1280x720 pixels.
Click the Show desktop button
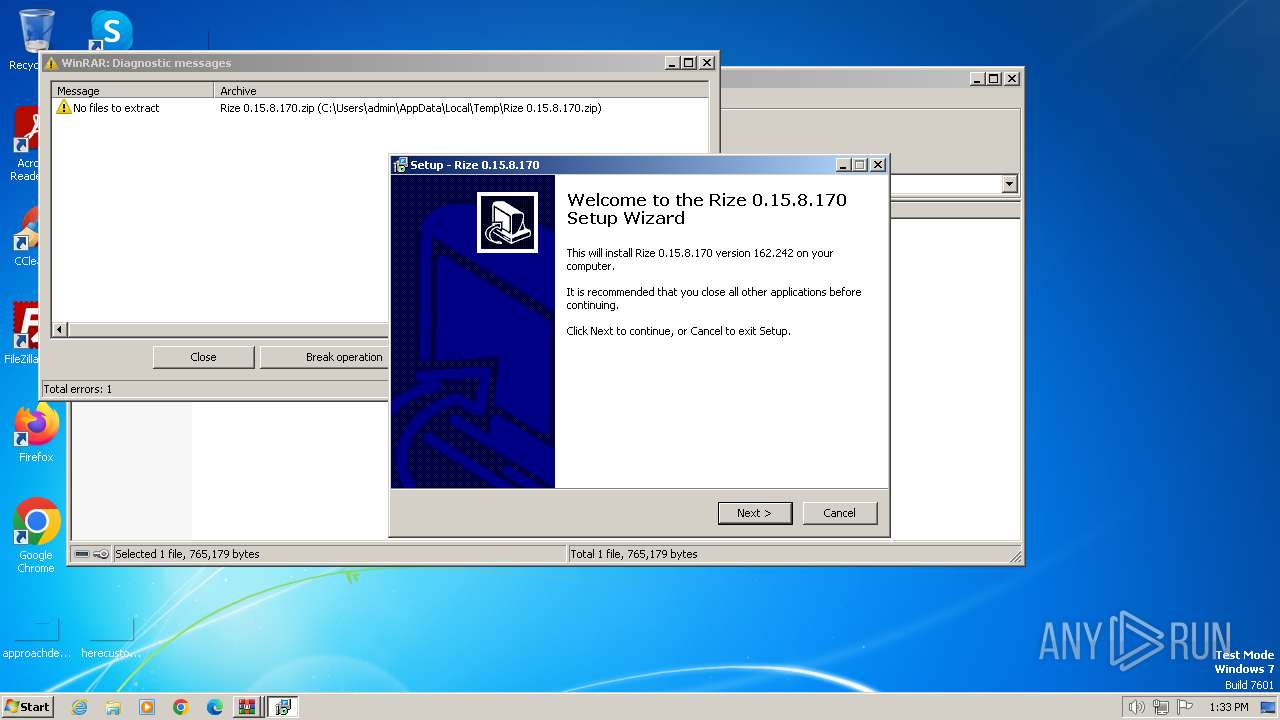(x=1268, y=707)
